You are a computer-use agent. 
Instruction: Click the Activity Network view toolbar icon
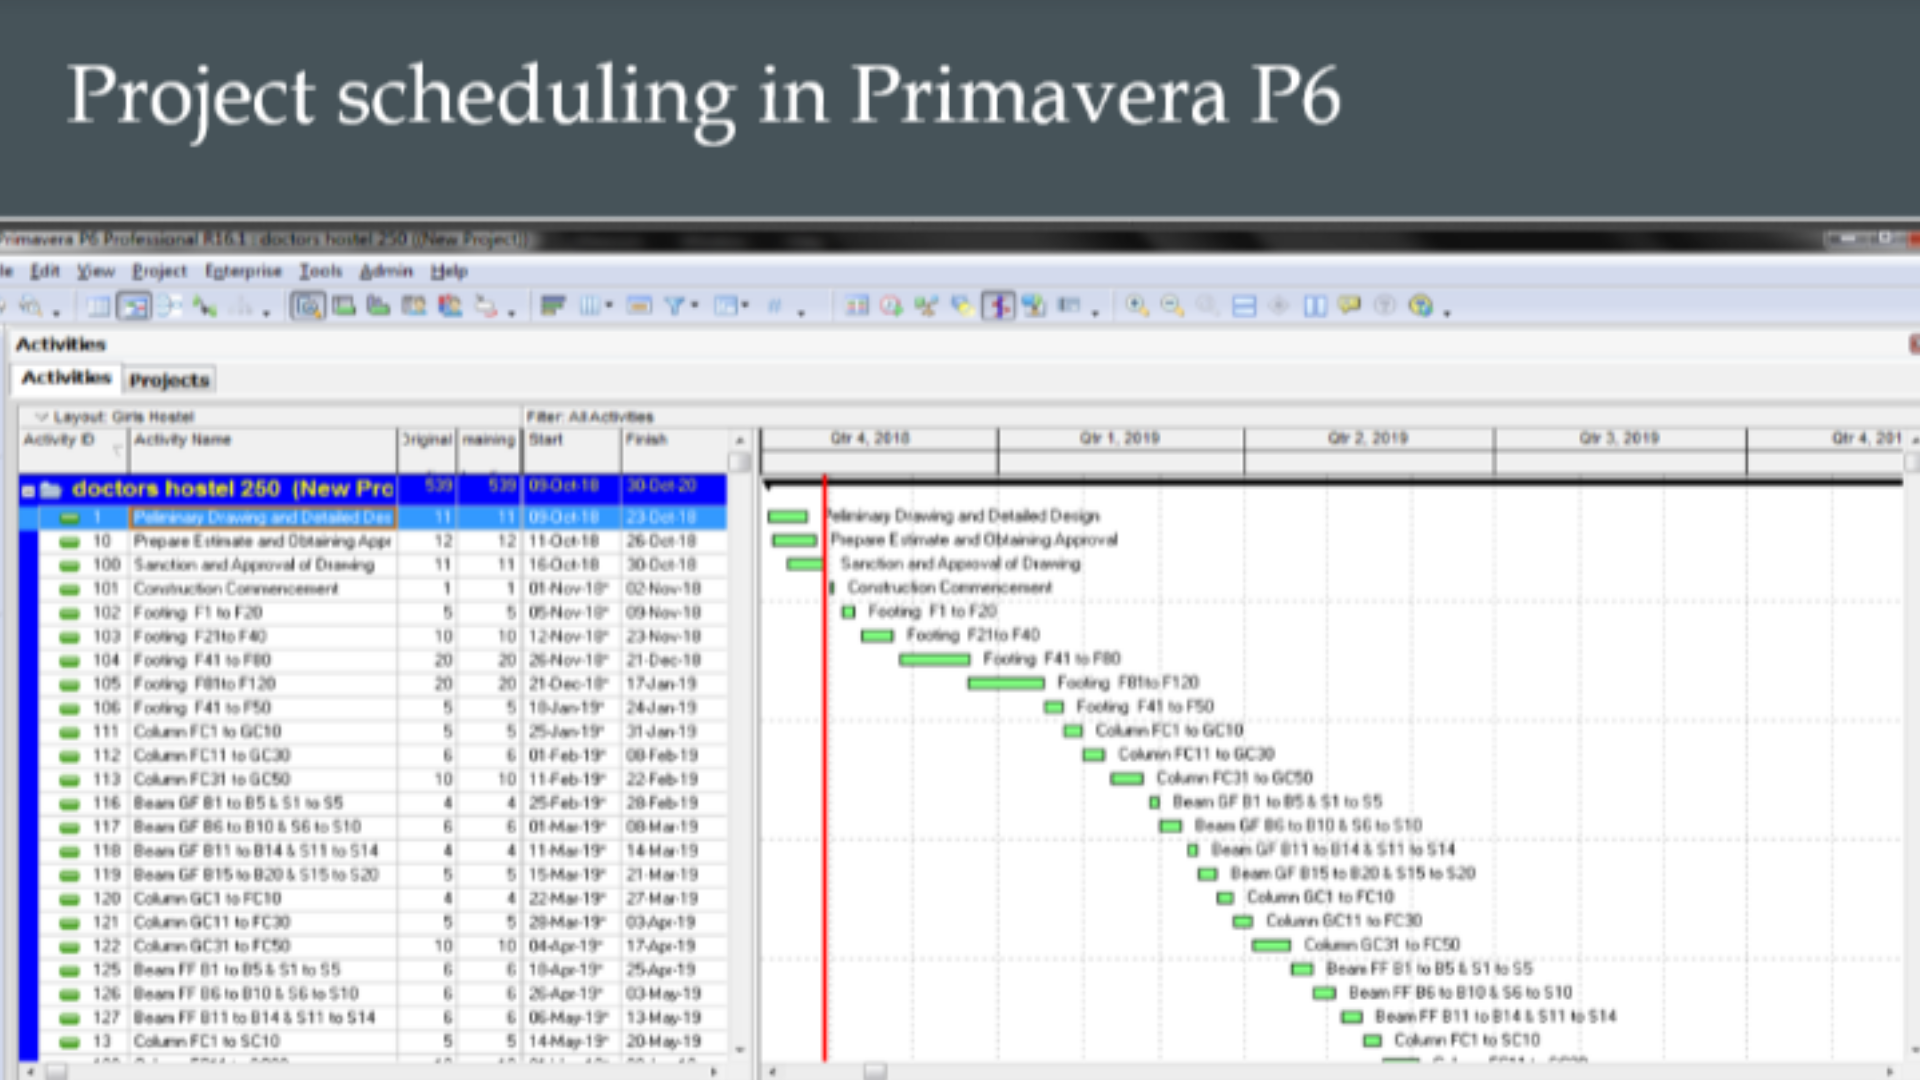click(169, 306)
